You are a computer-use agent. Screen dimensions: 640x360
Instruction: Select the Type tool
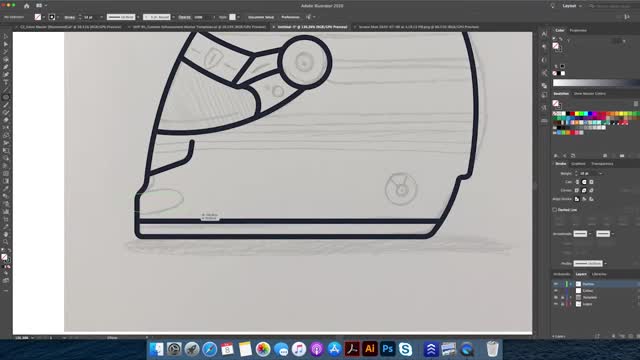coord(6,82)
